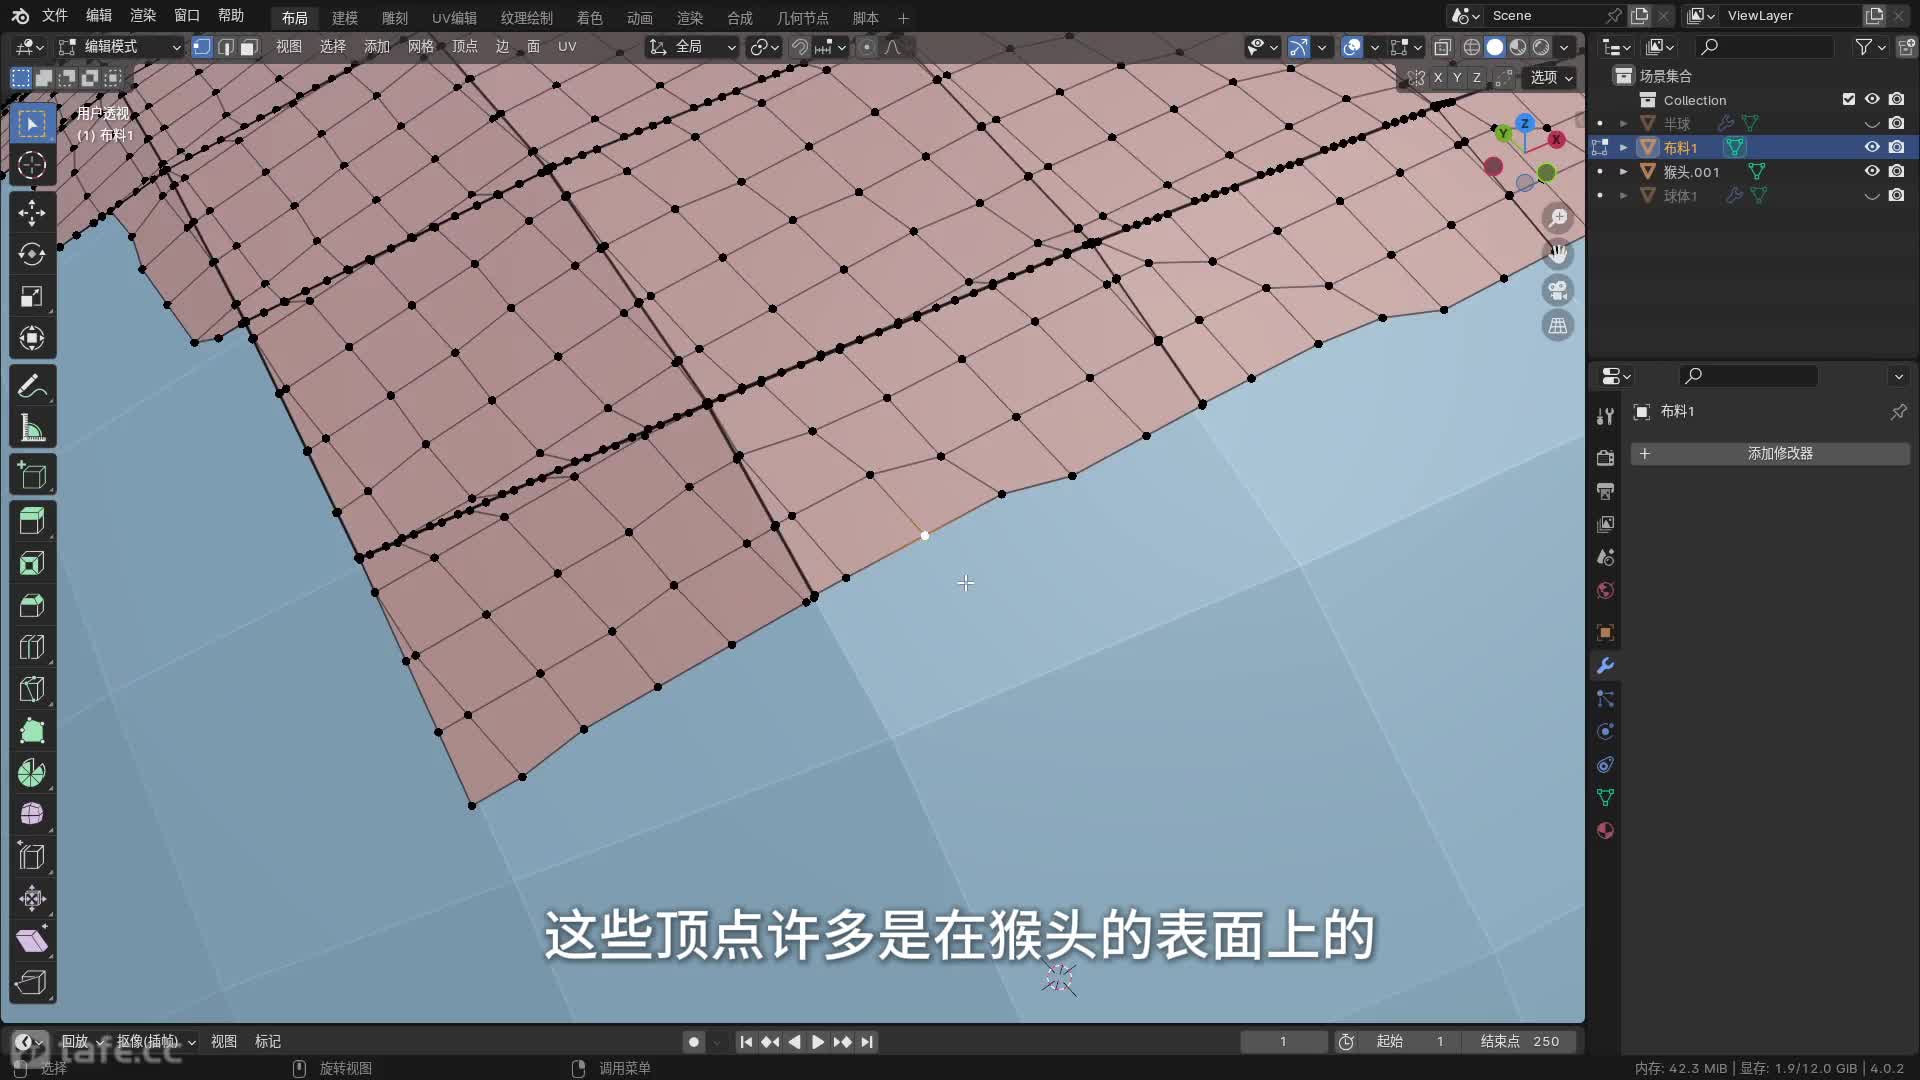Activate the 3D Cursor tool
The height and width of the screenshot is (1080, 1920).
[x=32, y=165]
